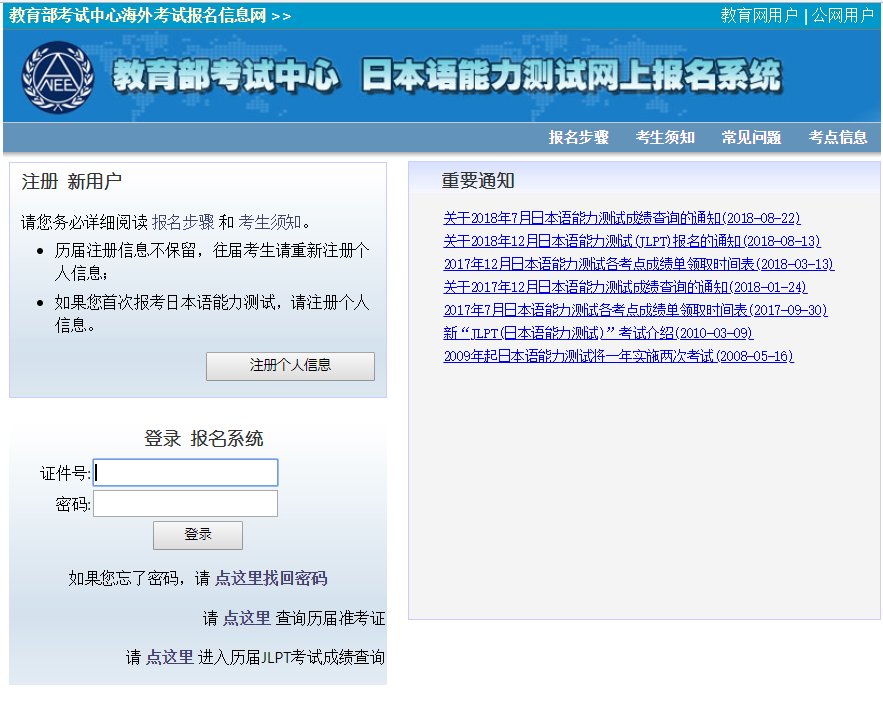Open the 2018年12月JLPT报名通知 announcement
Screen dimensions: 883x704
(633, 242)
